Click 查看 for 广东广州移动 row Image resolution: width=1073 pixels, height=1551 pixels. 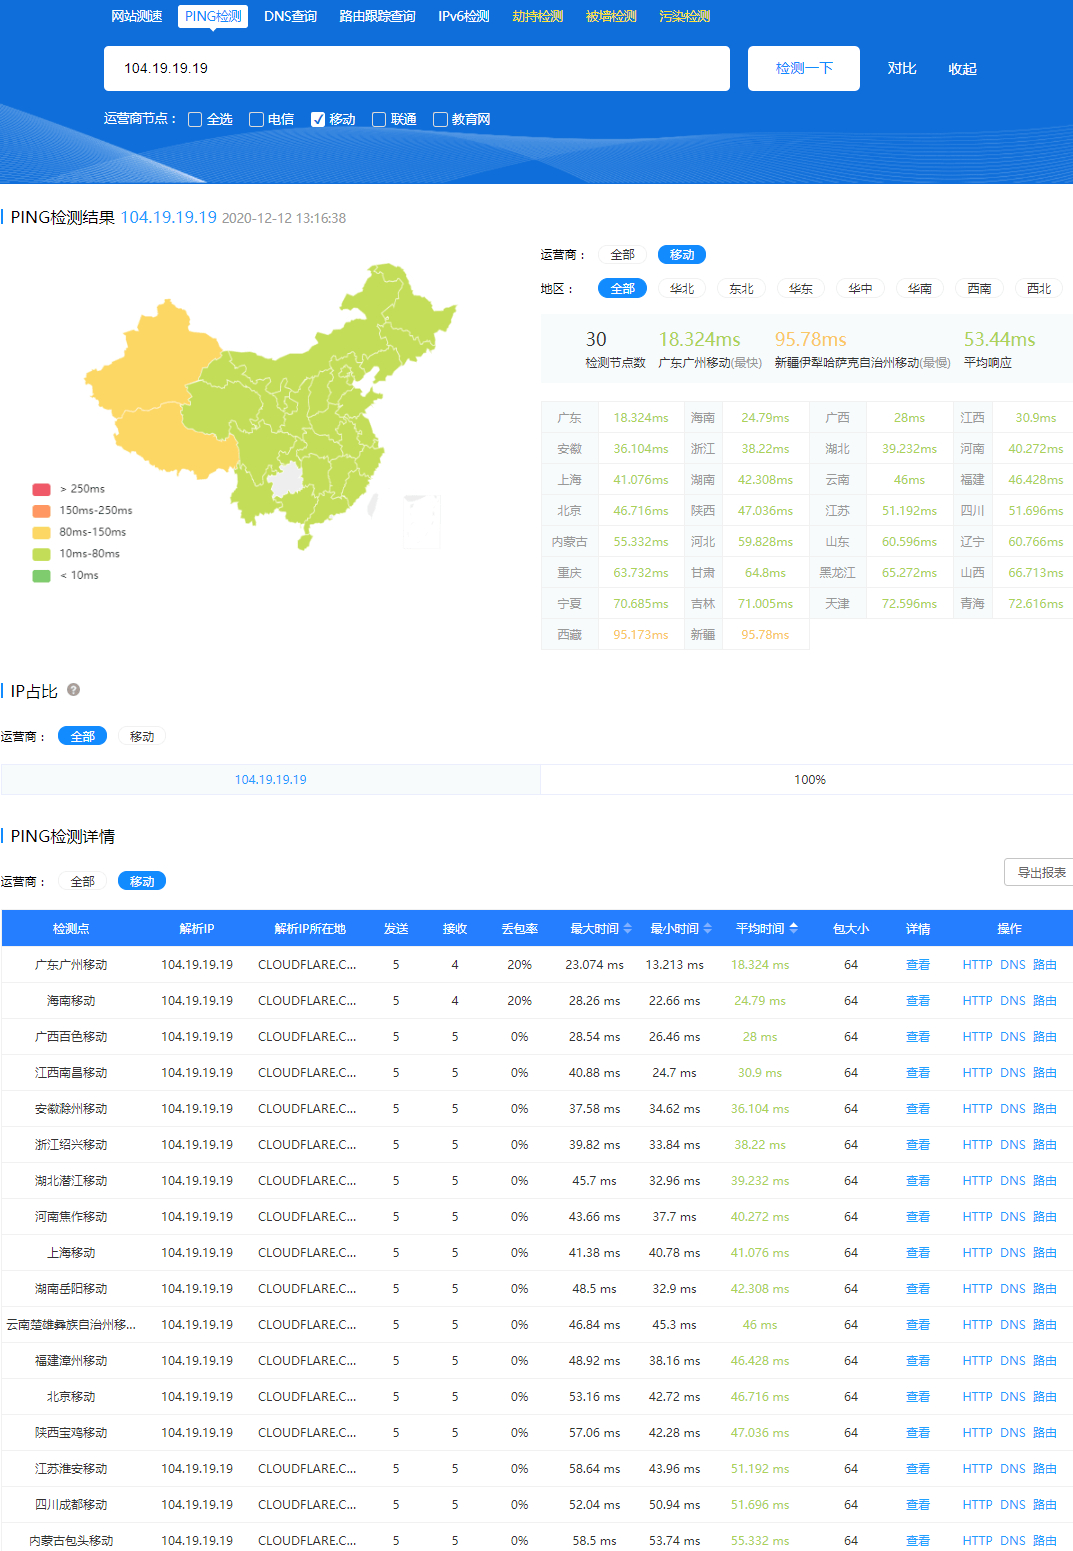pyautogui.click(x=918, y=965)
